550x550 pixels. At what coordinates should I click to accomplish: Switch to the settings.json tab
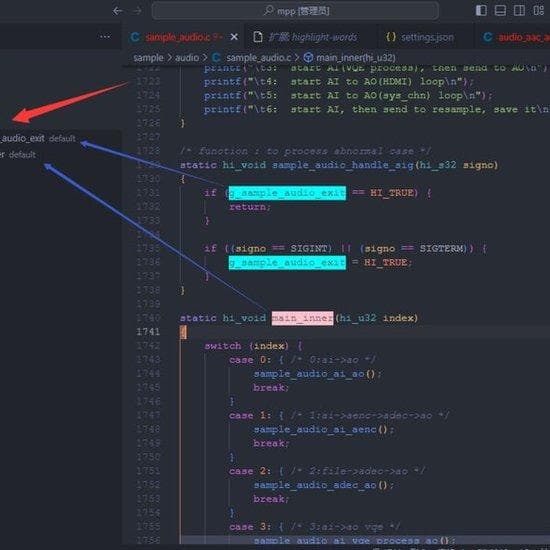(x=427, y=37)
